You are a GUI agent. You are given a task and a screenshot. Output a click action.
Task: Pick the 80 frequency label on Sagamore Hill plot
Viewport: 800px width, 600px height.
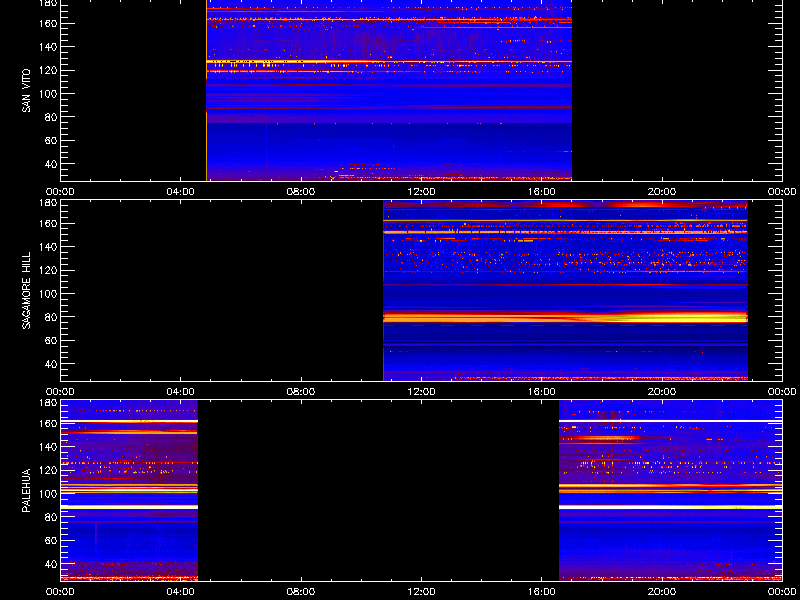[50, 317]
